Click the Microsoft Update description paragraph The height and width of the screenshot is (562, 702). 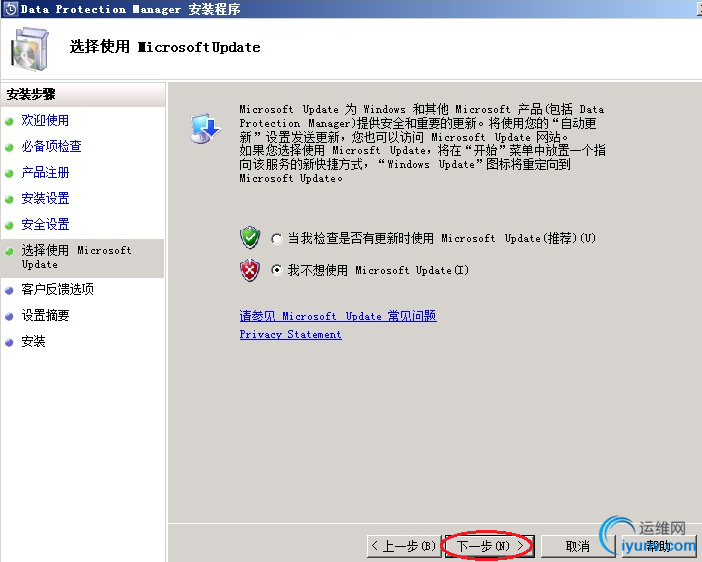pos(422,143)
